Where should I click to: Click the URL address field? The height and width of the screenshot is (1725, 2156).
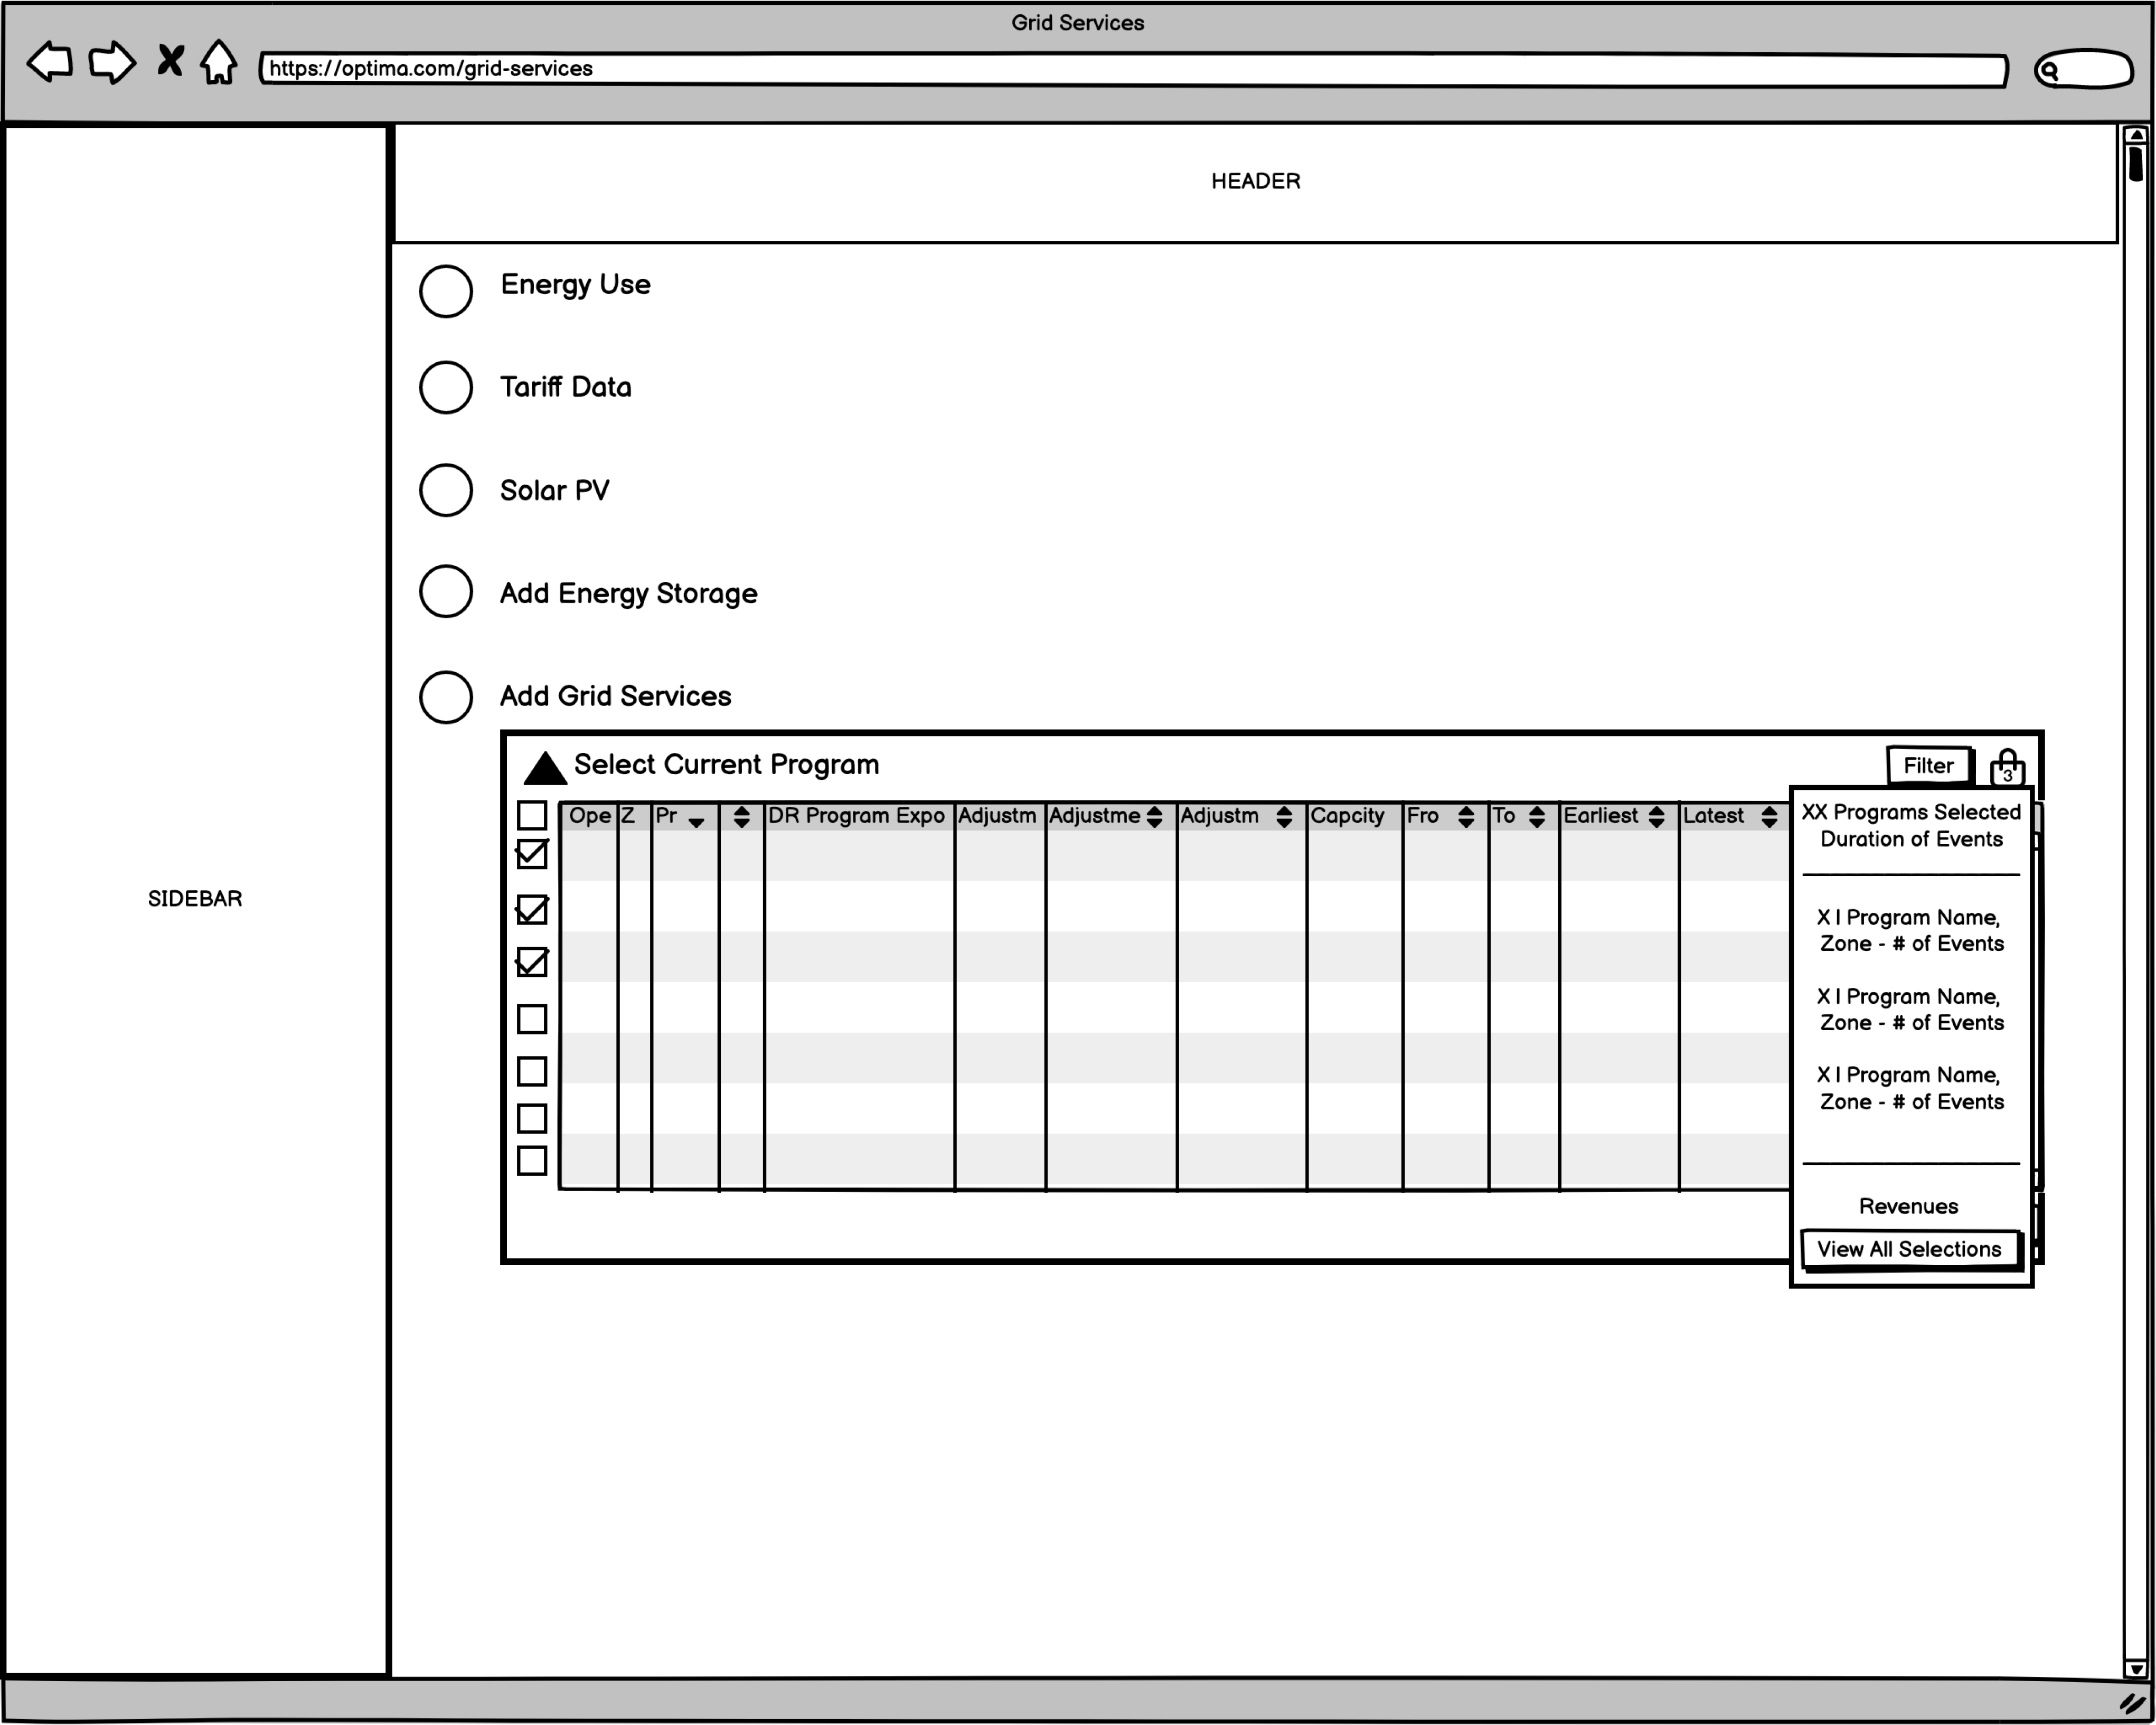1133,69
